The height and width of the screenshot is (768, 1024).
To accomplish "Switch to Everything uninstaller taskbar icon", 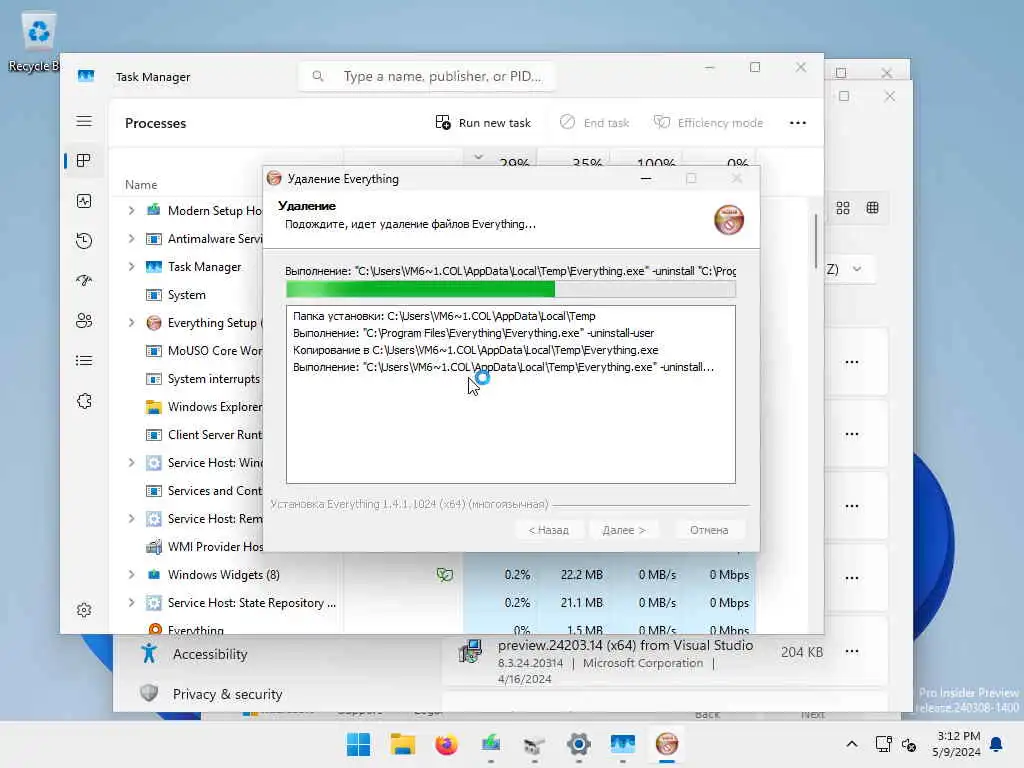I will (x=666, y=744).
